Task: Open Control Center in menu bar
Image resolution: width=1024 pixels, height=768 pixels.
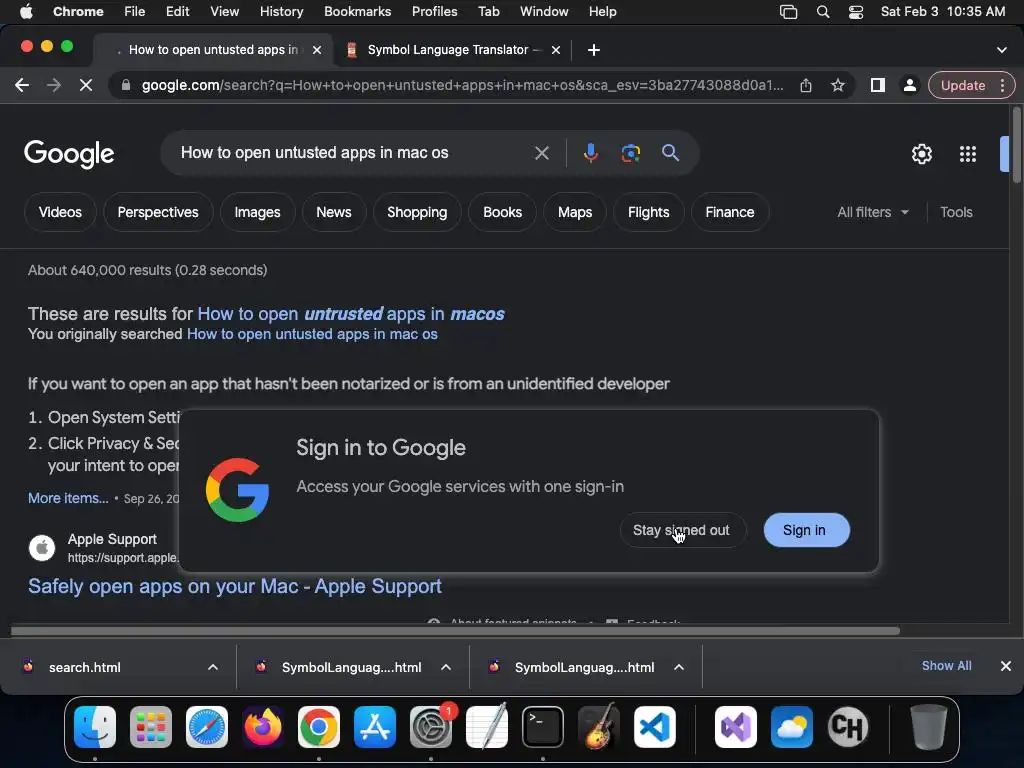Action: click(x=856, y=11)
